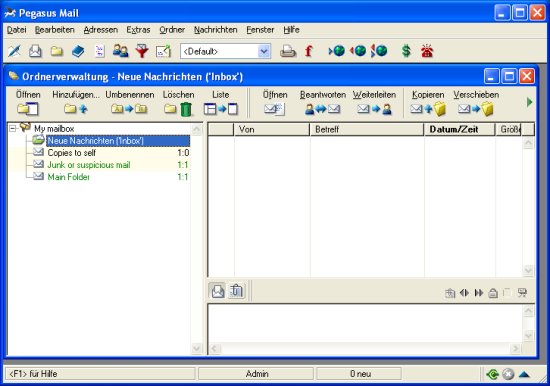The width and height of the screenshot is (550, 386).
Task: Open the Ordner menu
Action: (x=172, y=30)
